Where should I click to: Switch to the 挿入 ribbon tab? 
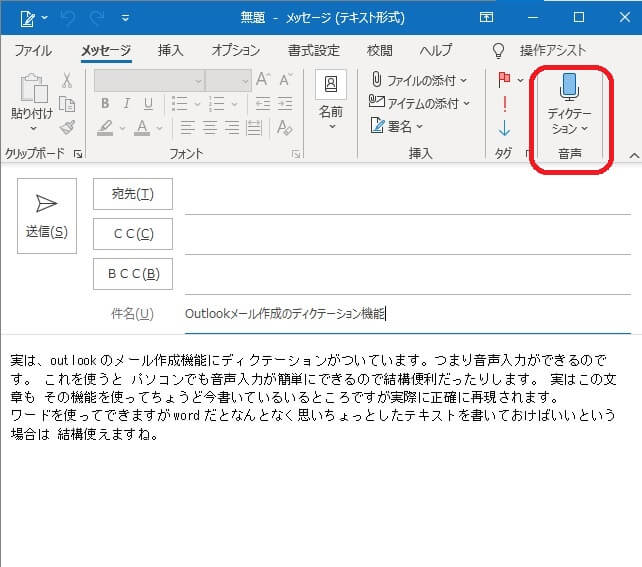pyautogui.click(x=171, y=50)
